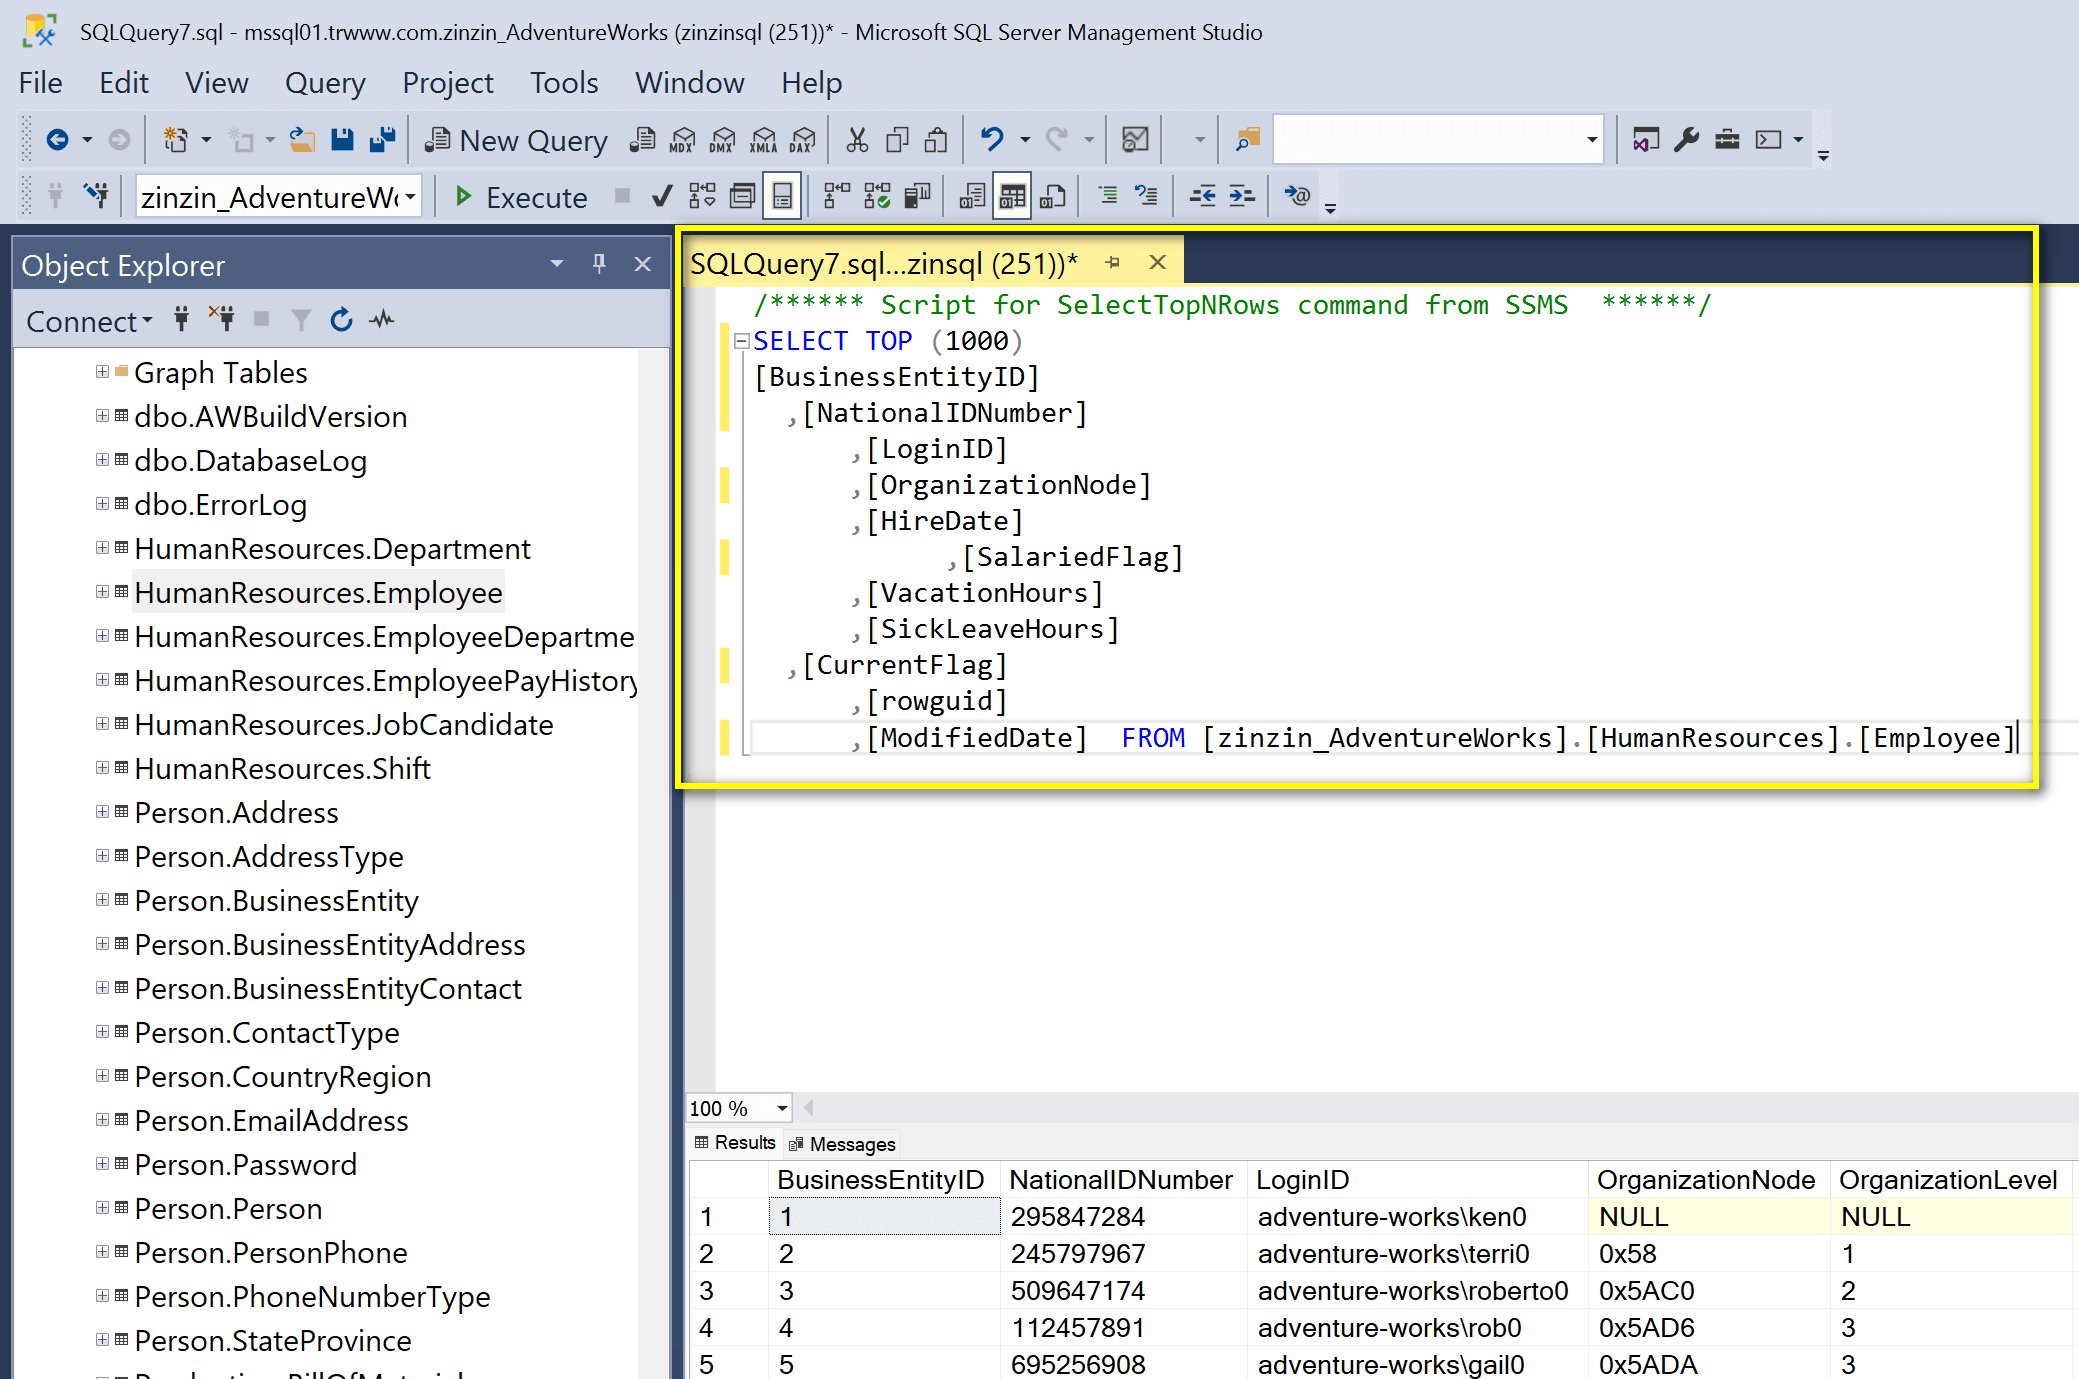Click the XMLA query icon
This screenshot has height=1379, width=2079.
(764, 140)
